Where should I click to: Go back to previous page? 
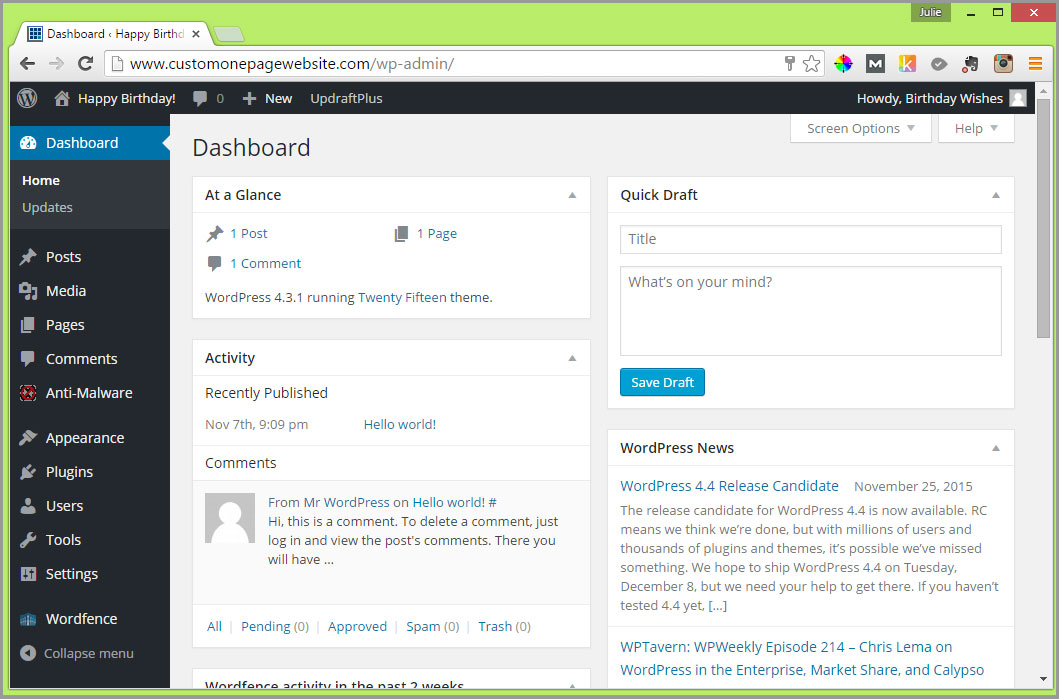pos(28,63)
